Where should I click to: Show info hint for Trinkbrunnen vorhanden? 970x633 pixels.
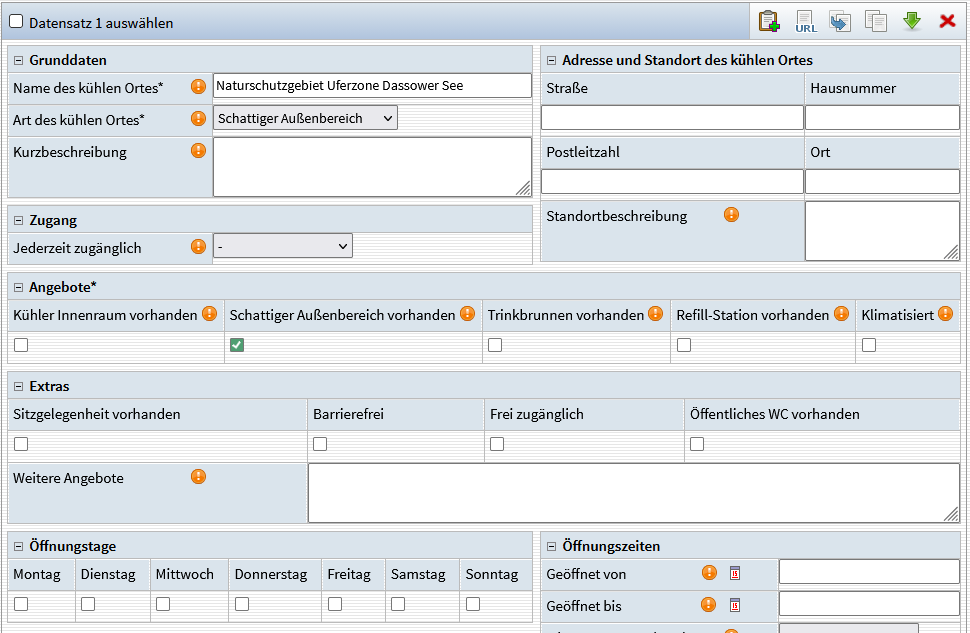click(655, 314)
